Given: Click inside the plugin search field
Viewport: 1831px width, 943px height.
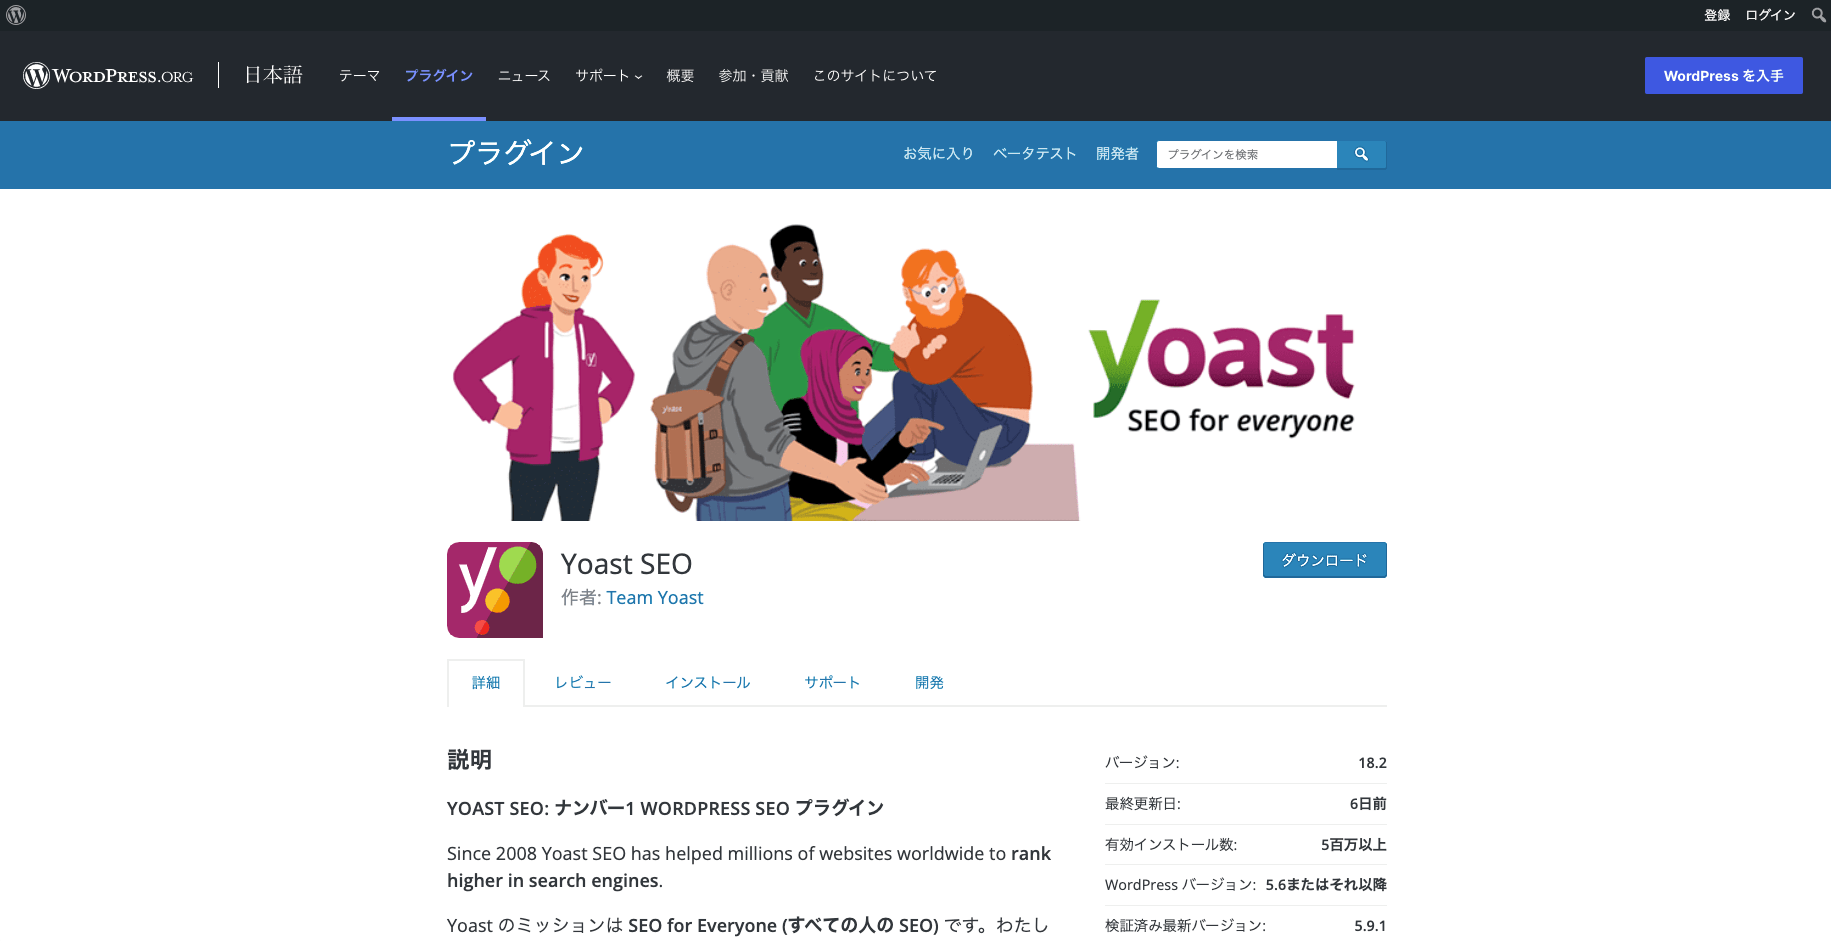Looking at the screenshot, I should 1245,154.
